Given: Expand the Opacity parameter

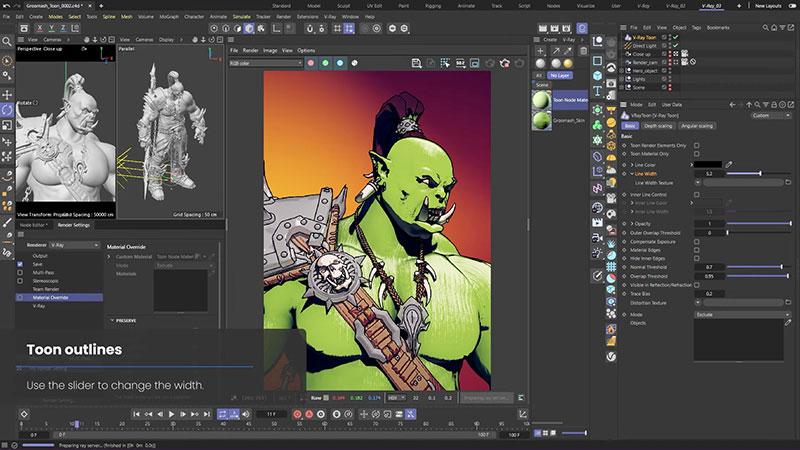Looking at the screenshot, I should (632, 223).
